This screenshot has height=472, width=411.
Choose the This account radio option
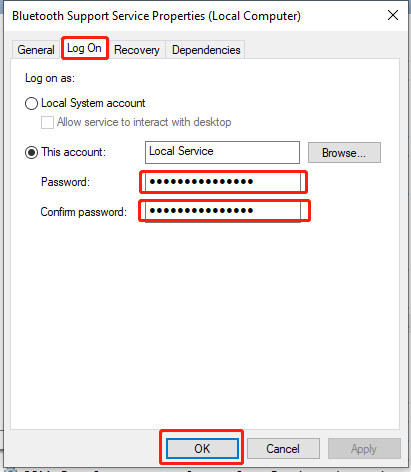point(31,152)
